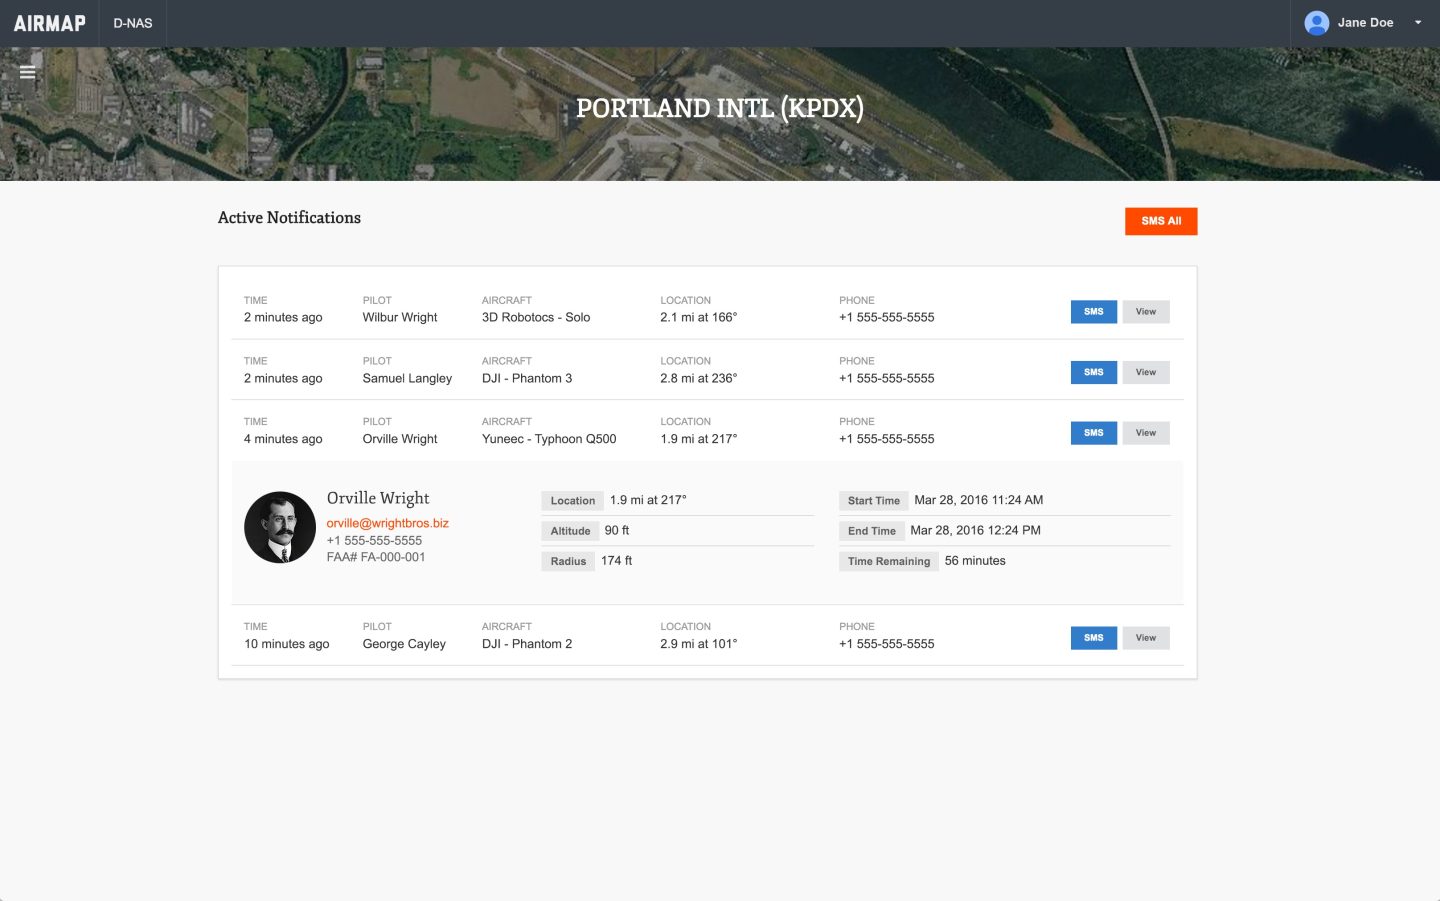Send SMS to Orville Wright

[1093, 432]
